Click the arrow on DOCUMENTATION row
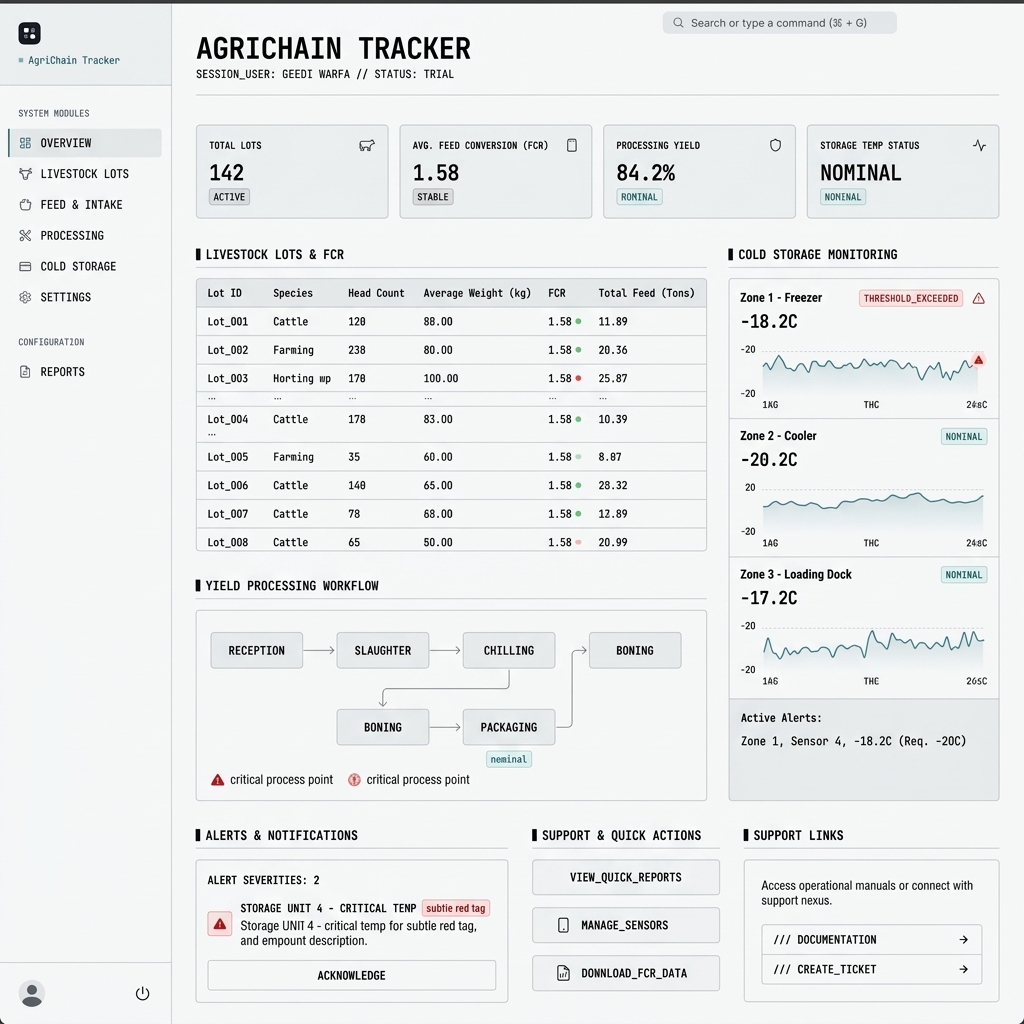This screenshot has height=1024, width=1024. point(964,940)
